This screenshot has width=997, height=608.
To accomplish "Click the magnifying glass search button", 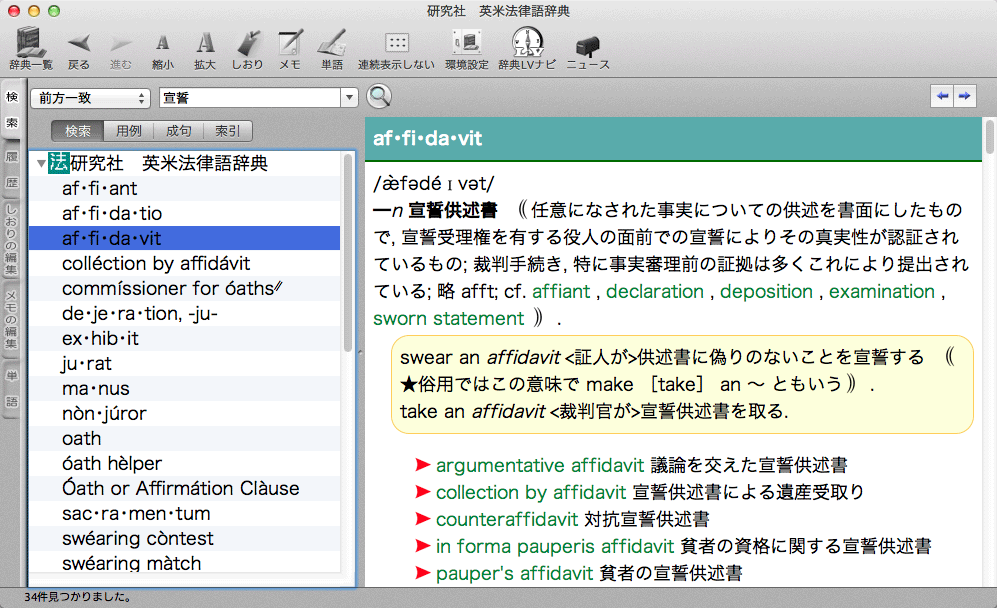I will point(379,97).
